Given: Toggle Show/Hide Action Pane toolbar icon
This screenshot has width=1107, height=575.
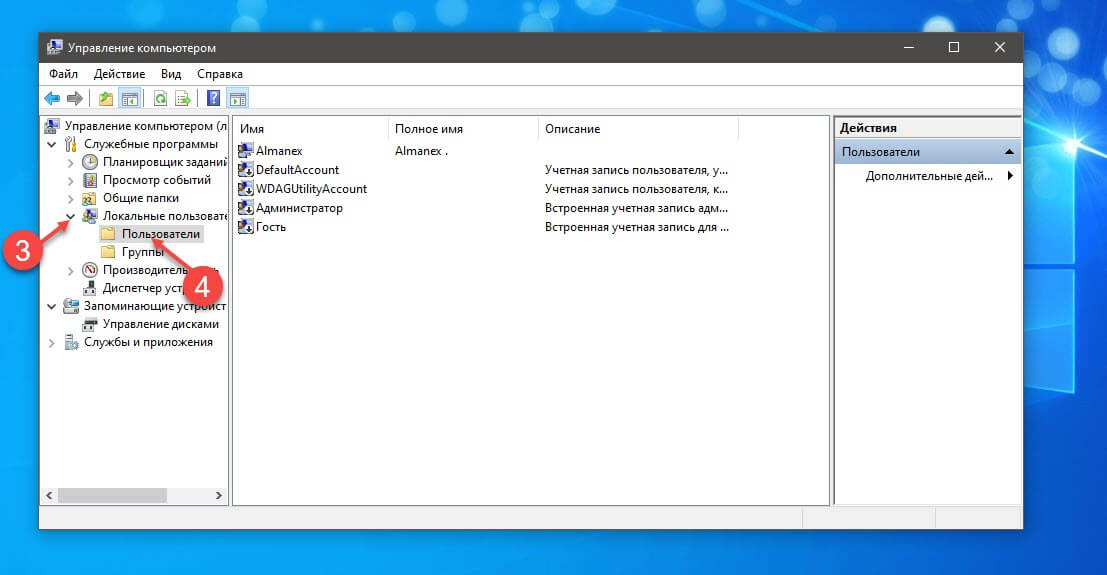Looking at the screenshot, I should [238, 98].
